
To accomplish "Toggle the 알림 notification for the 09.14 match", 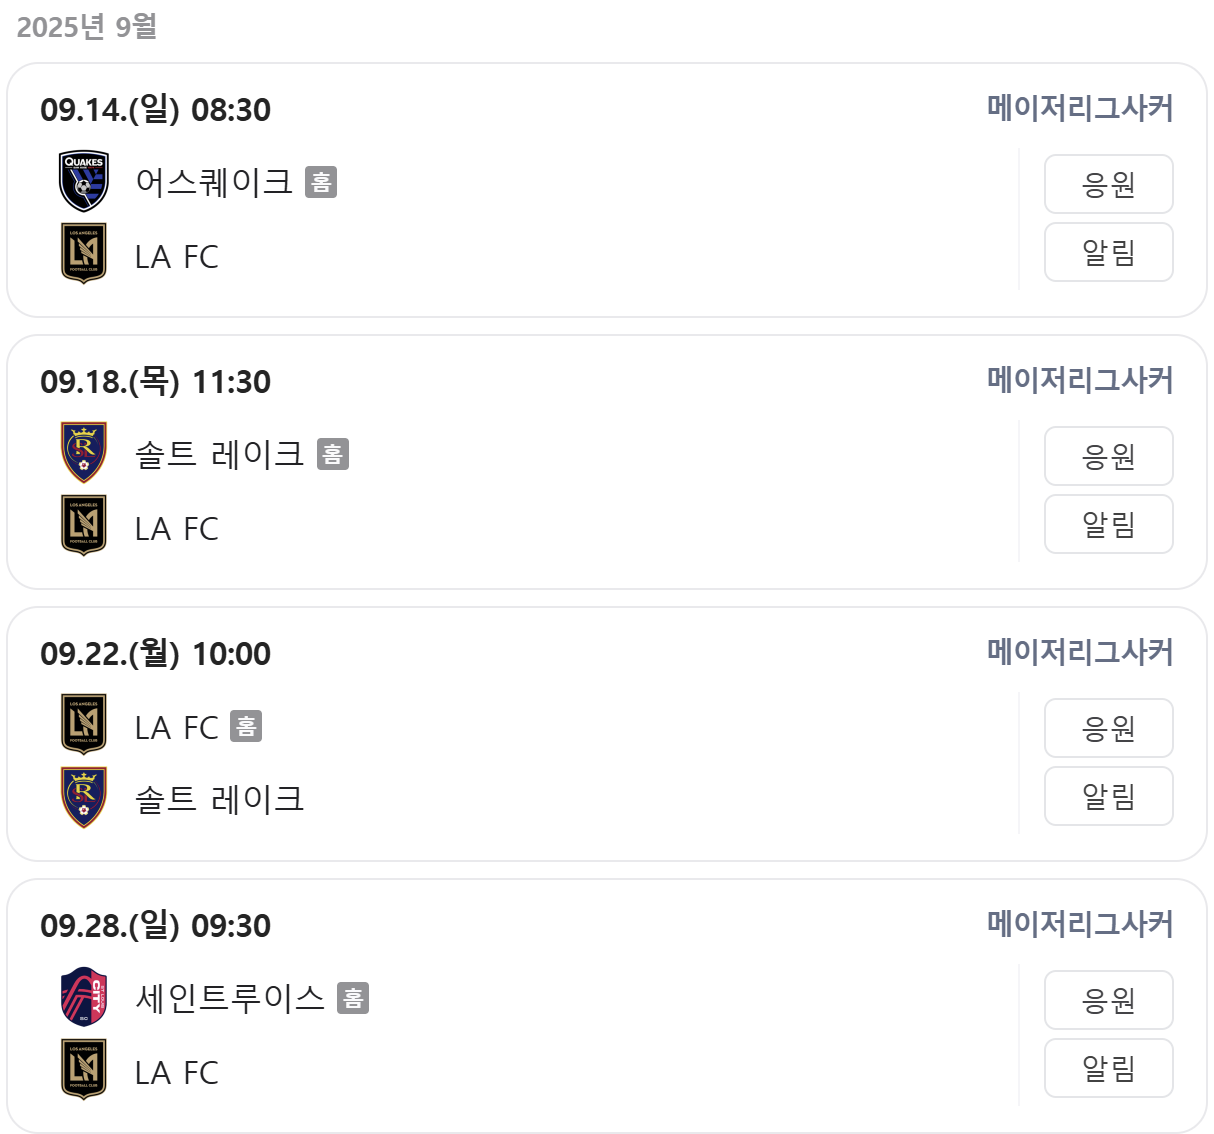I will (x=1108, y=253).
